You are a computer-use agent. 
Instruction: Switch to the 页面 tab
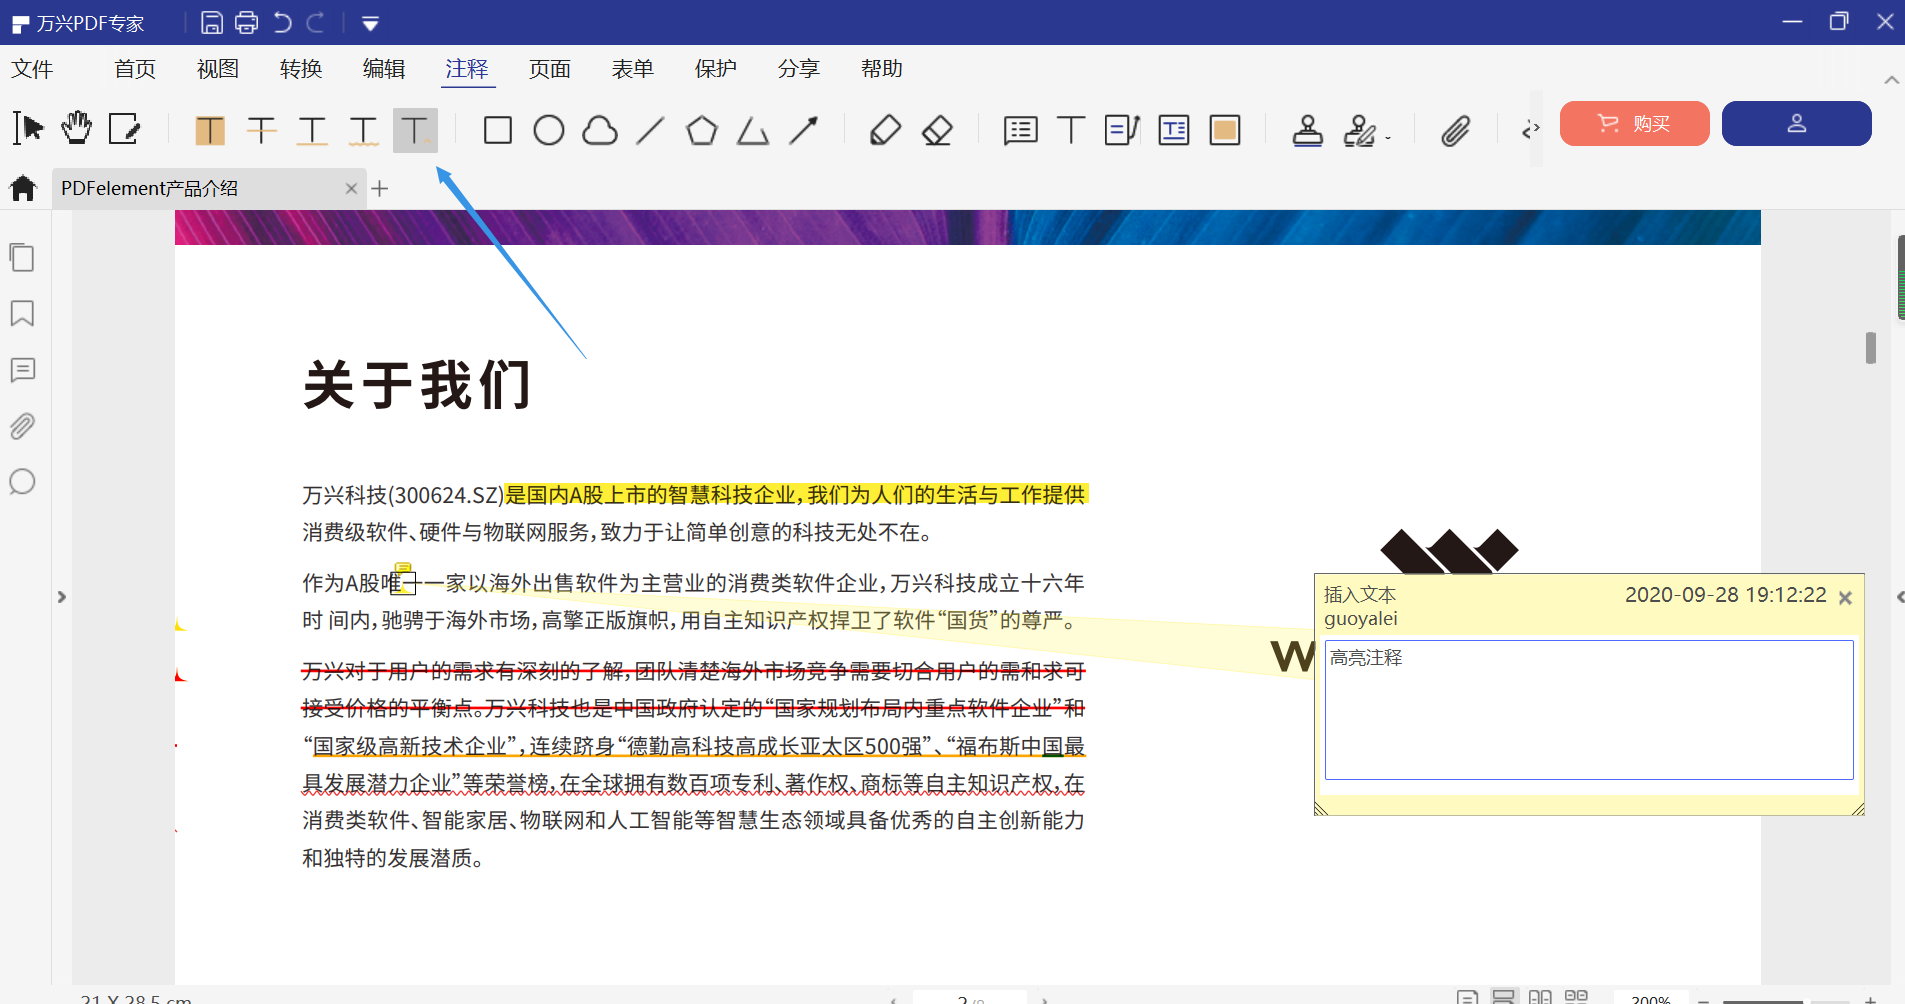pos(550,69)
